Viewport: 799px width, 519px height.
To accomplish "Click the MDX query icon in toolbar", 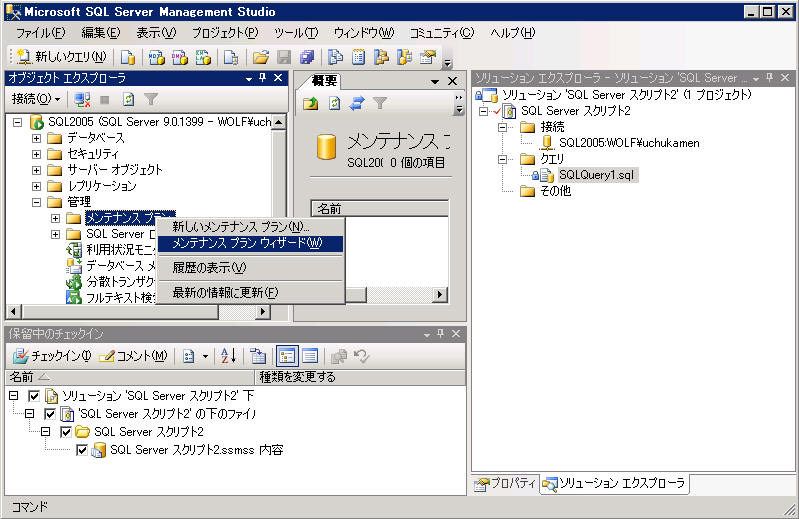I will point(156,57).
